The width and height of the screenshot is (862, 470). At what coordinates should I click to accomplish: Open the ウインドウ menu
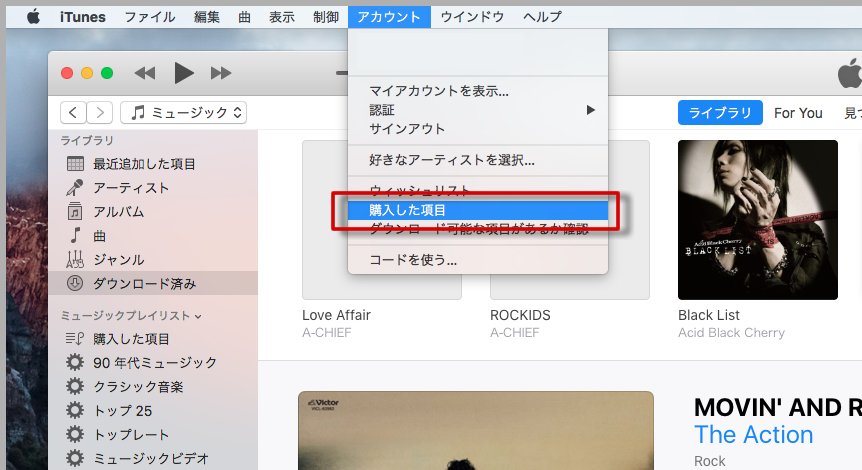pyautogui.click(x=472, y=17)
